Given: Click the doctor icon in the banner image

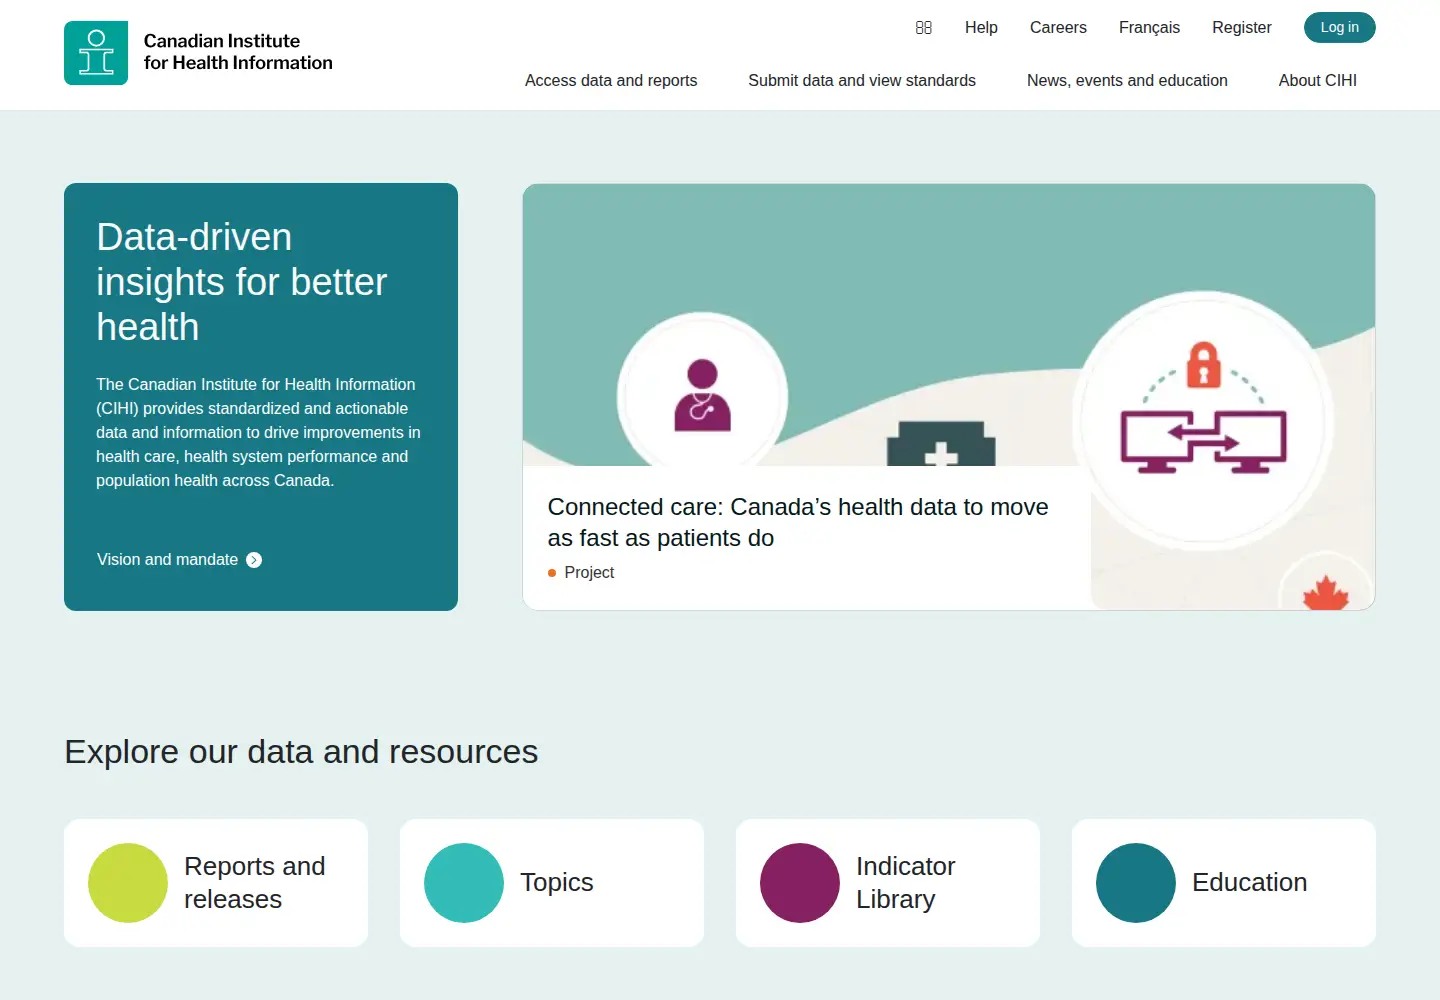Looking at the screenshot, I should click(702, 395).
